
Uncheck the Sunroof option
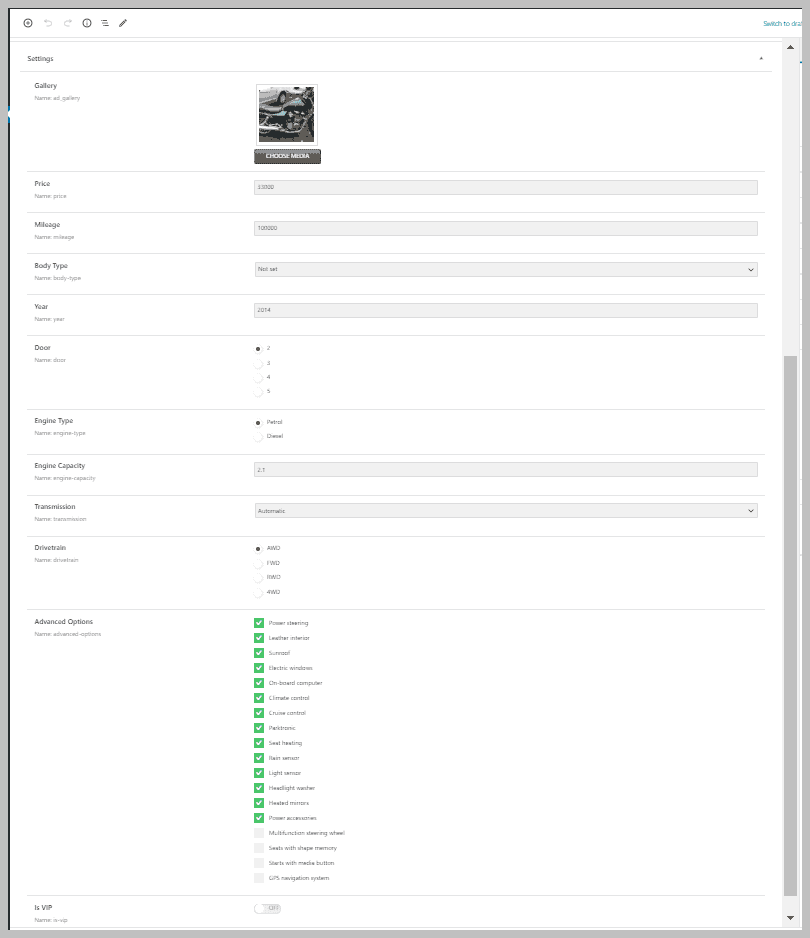[x=259, y=653]
